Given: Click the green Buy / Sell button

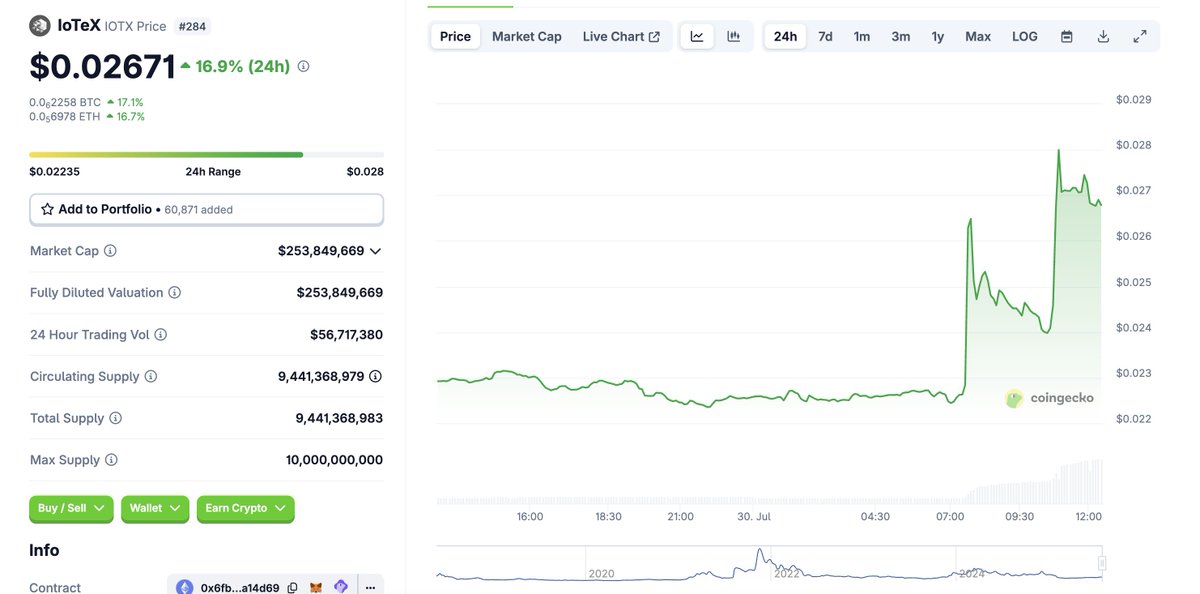Looking at the screenshot, I should coord(70,508).
